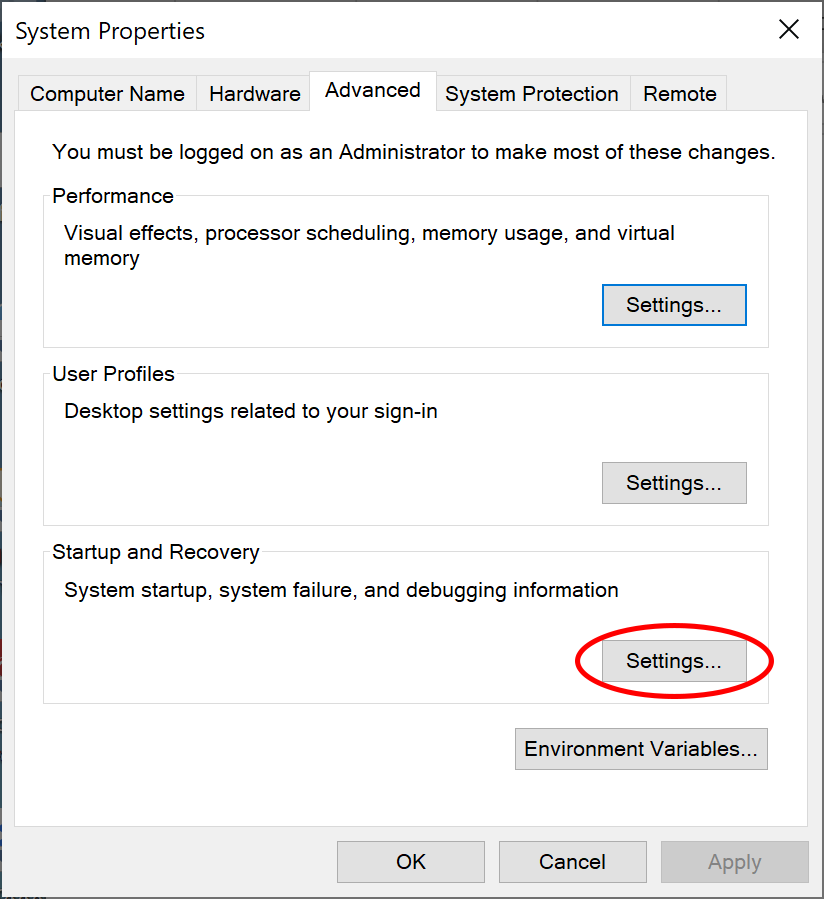Click the User Profiles group label
The image size is (824, 899).
point(113,374)
